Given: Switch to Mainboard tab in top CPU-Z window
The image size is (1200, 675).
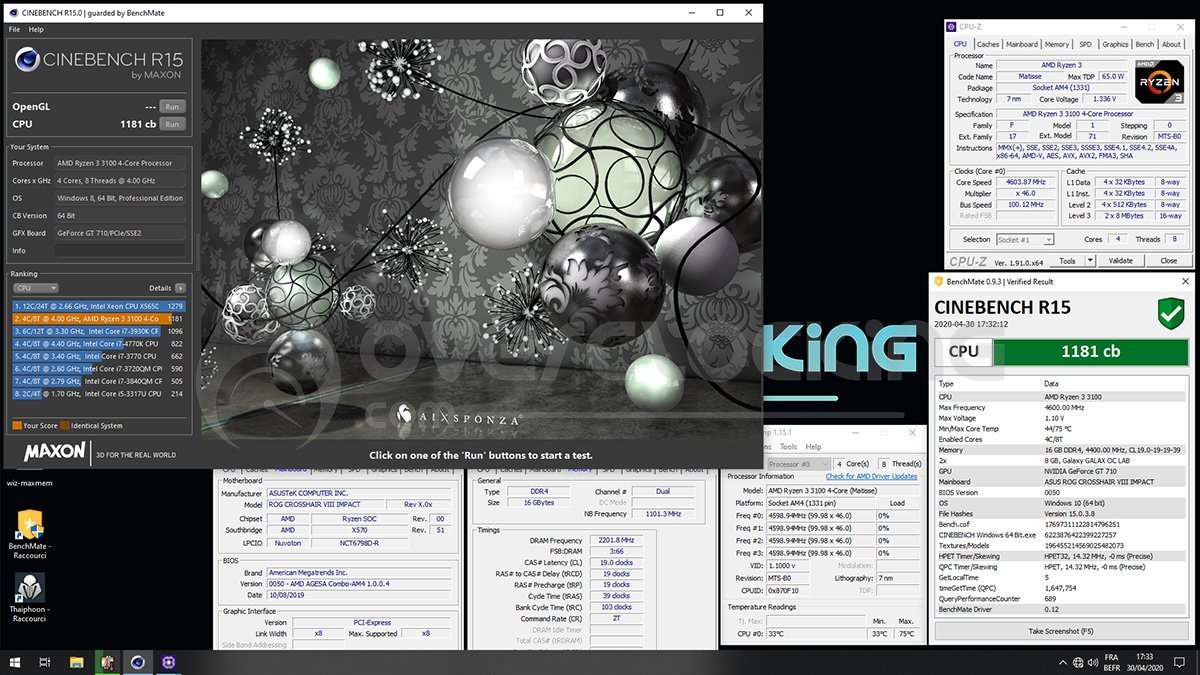Looking at the screenshot, I should tap(1021, 44).
